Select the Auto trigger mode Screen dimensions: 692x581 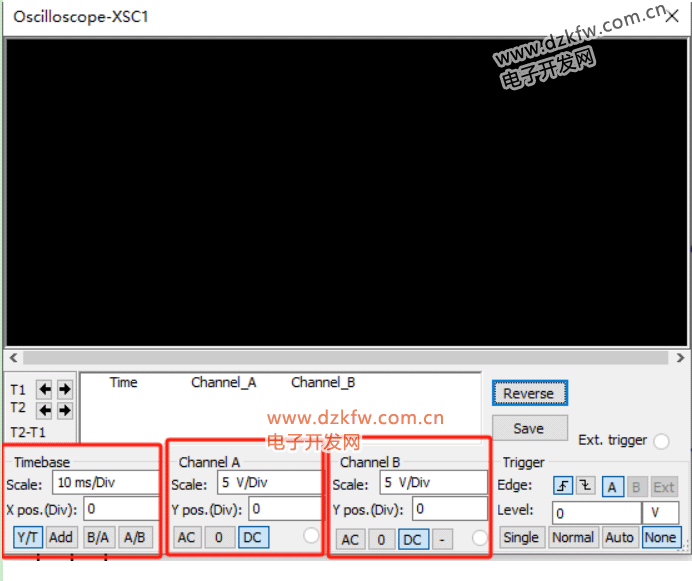(x=619, y=537)
